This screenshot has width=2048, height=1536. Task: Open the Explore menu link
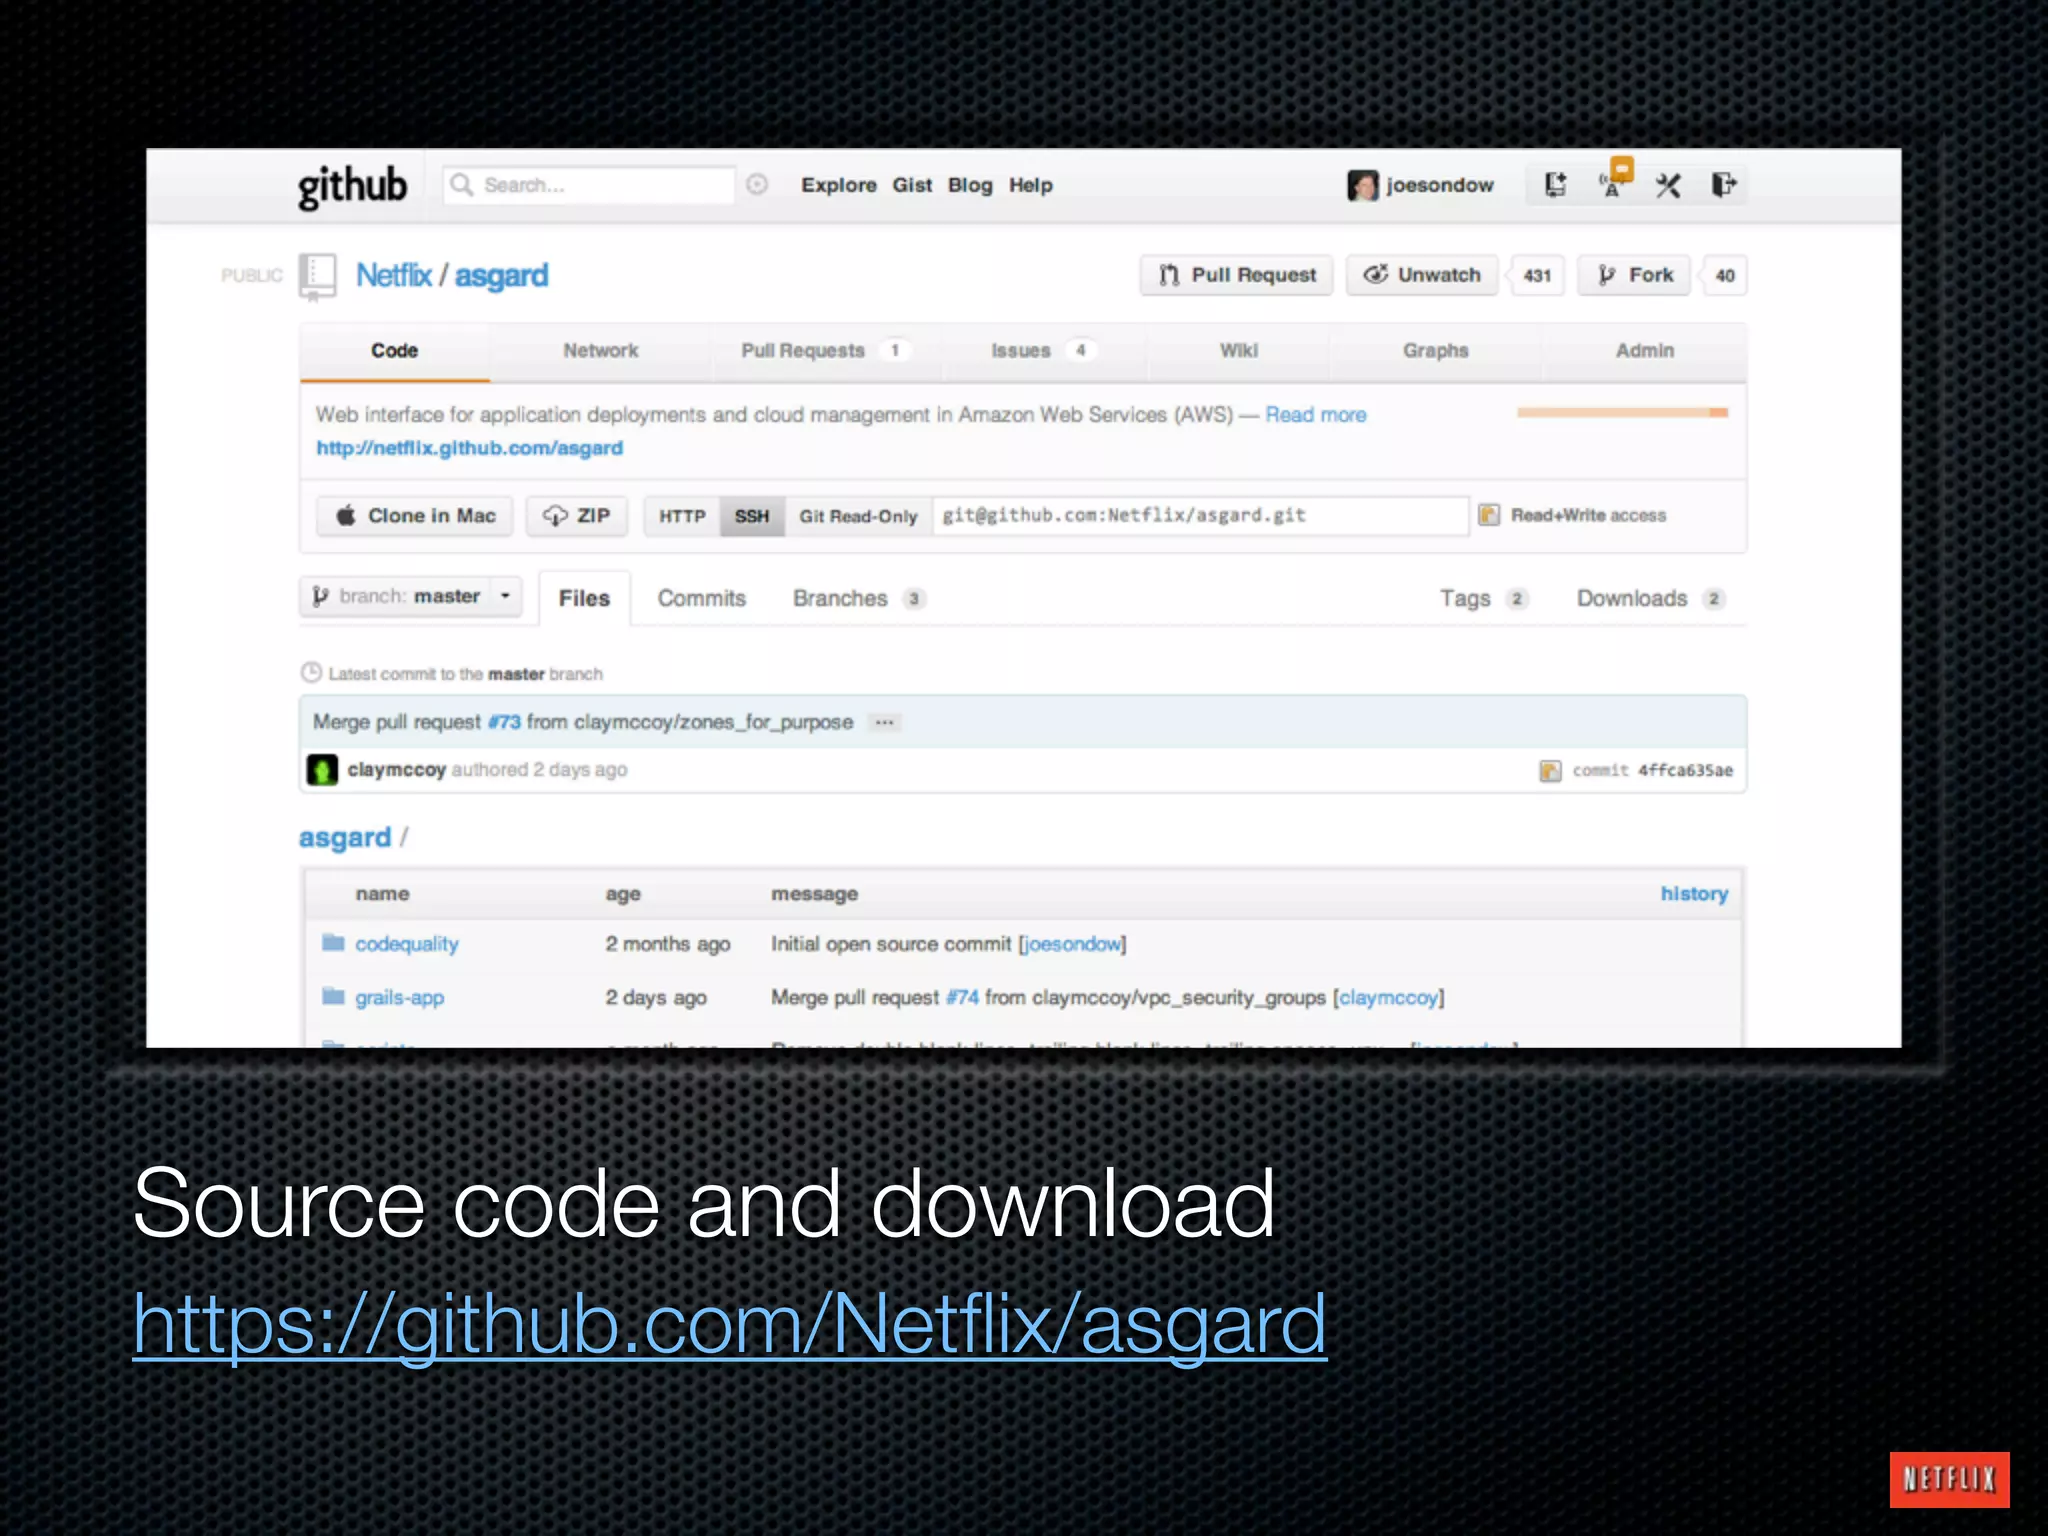tap(838, 185)
